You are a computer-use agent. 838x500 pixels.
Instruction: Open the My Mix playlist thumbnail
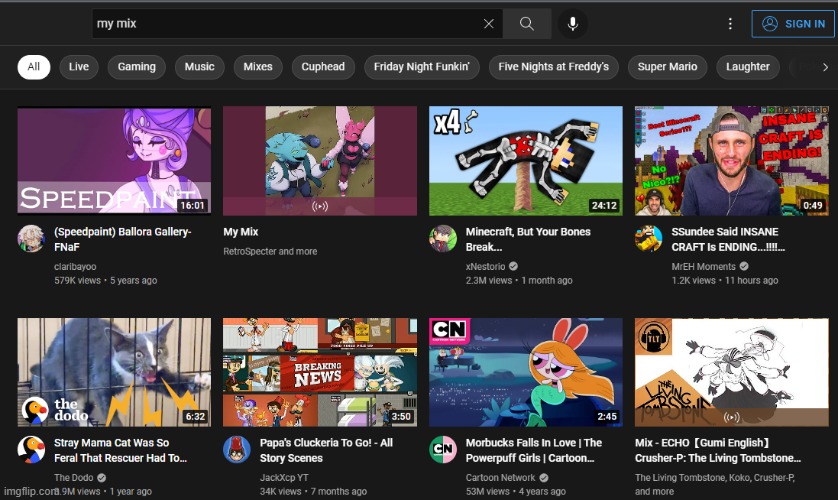pos(320,161)
